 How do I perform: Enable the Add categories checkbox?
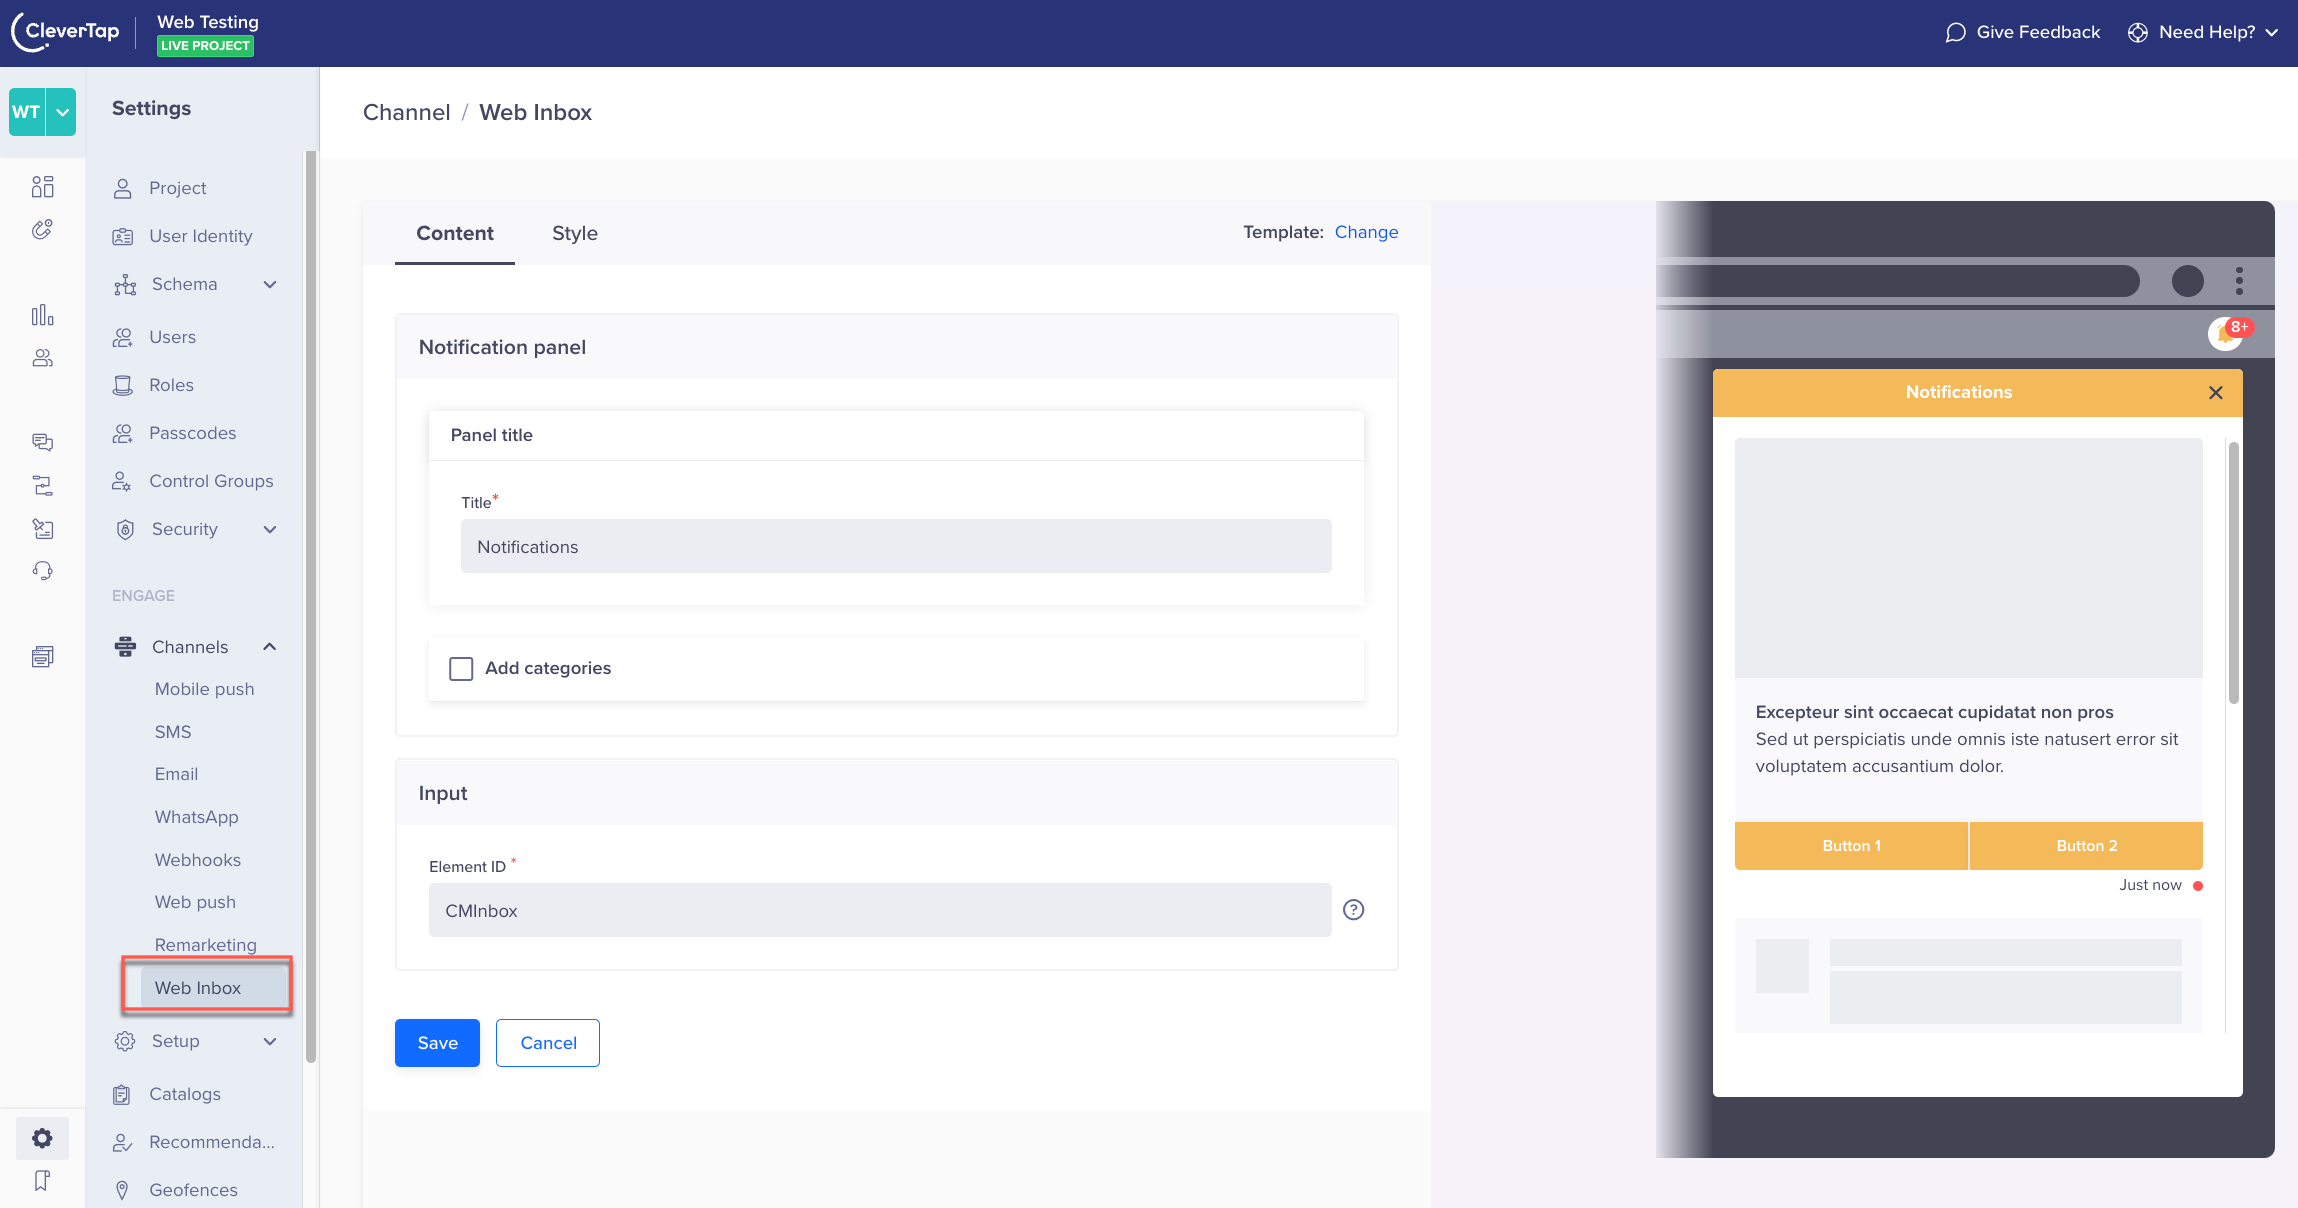461,669
